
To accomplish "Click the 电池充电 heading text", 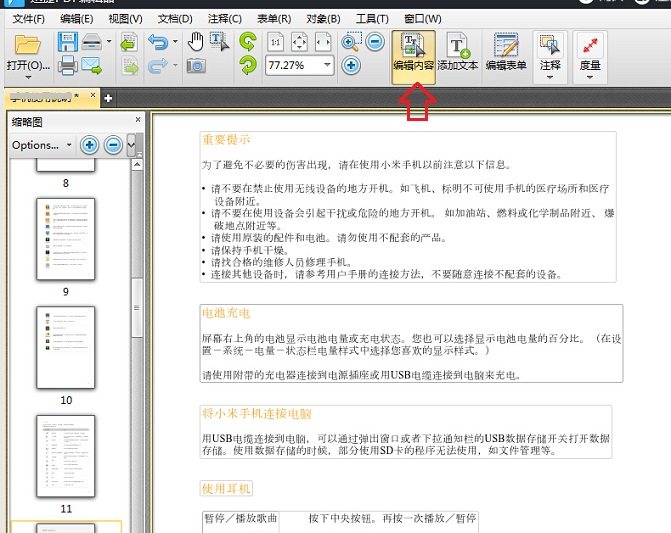I will point(226,313).
